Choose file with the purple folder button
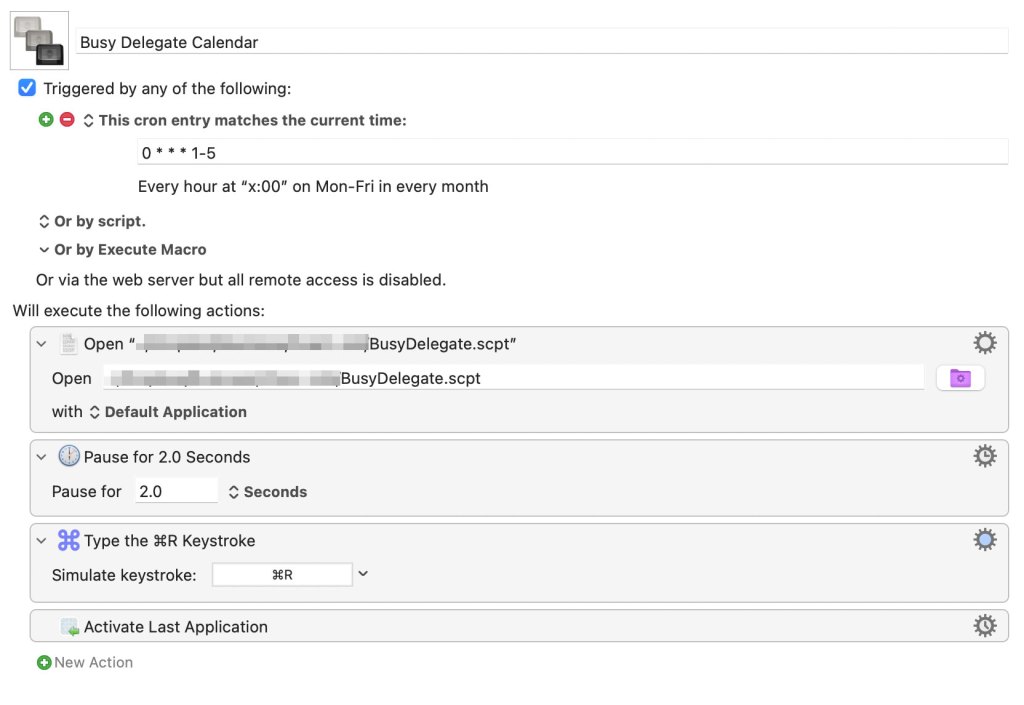Screen dimensions: 1024x705 960,378
